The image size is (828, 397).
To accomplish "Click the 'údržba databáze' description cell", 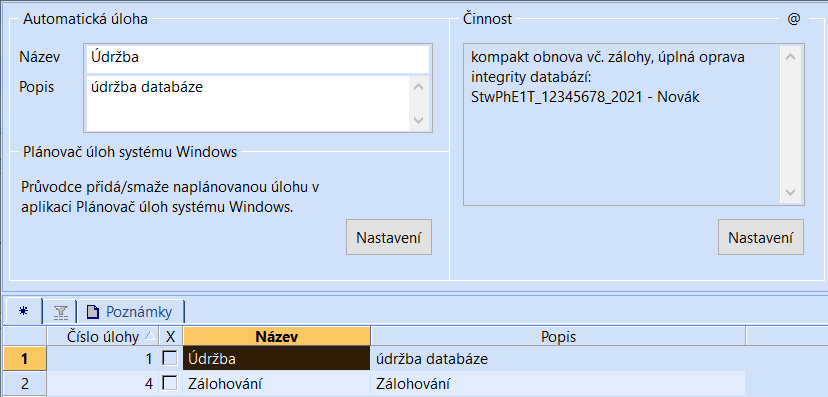I will click(x=558, y=358).
